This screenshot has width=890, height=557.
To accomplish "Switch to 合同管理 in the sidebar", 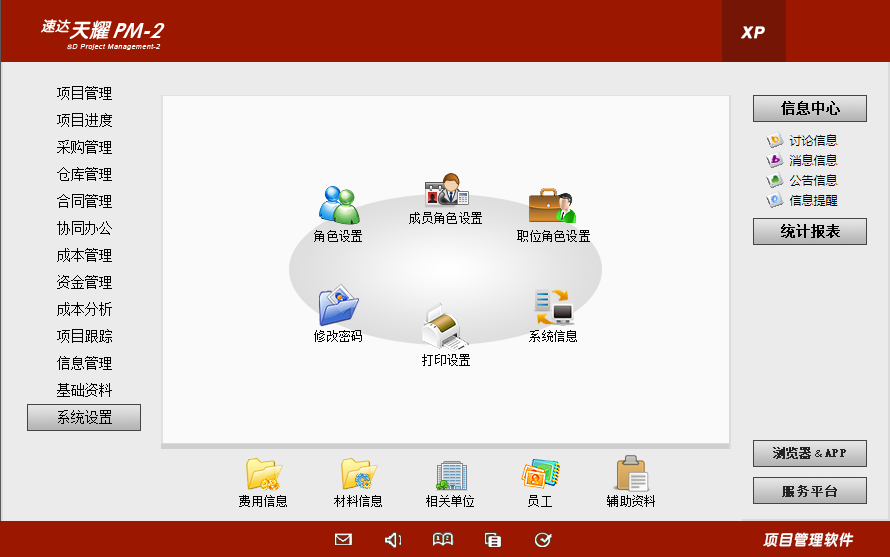I will pyautogui.click(x=84, y=202).
